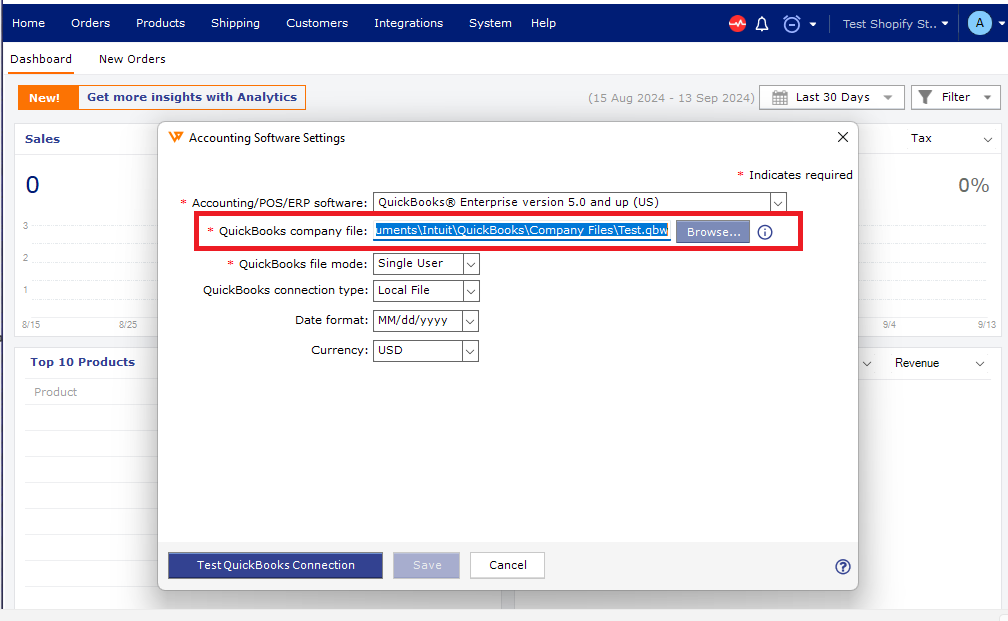The width and height of the screenshot is (1008, 621).
Task: Open the Help menu
Action: point(543,23)
